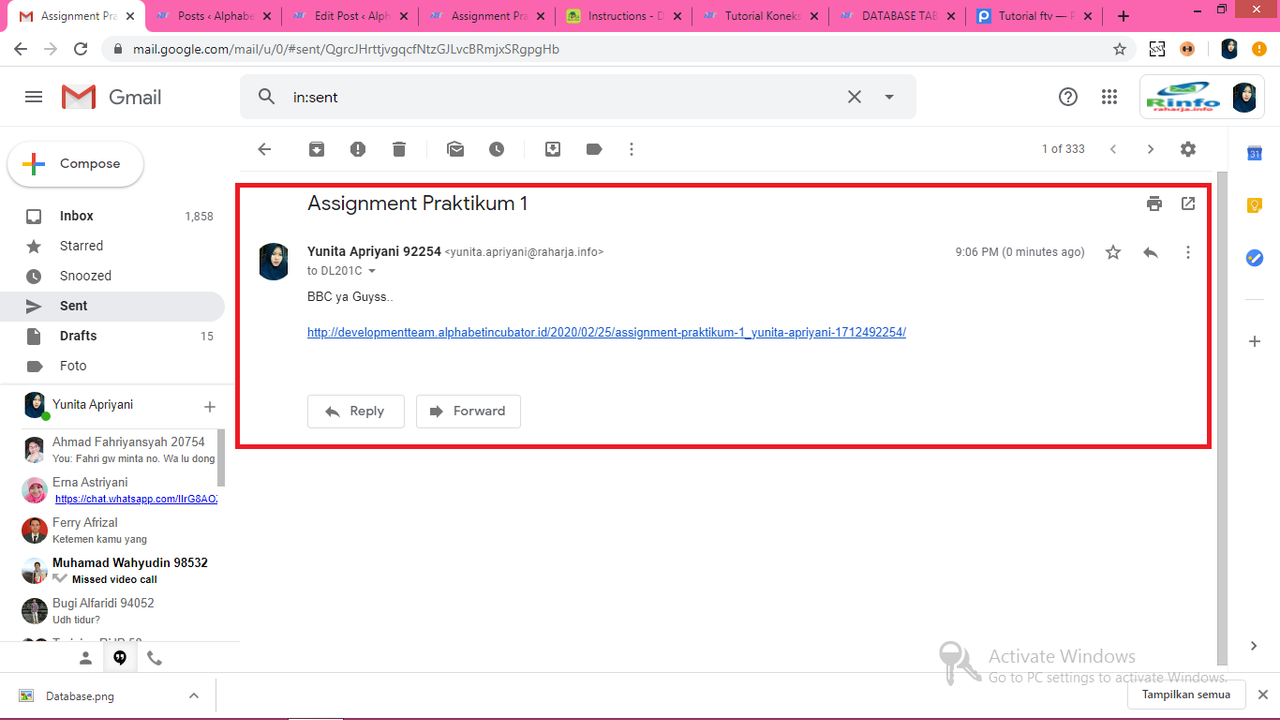Expand the side panel chevron

[x=1254, y=646]
